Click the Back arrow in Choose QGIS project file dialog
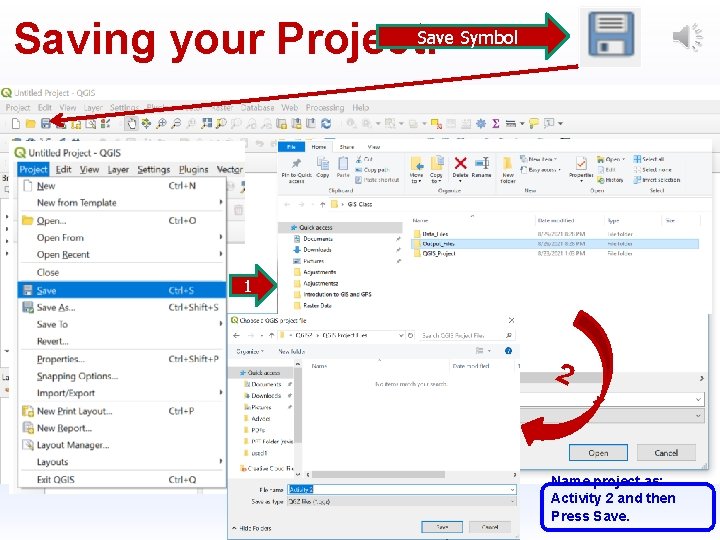720x540 pixels. pyautogui.click(x=236, y=336)
